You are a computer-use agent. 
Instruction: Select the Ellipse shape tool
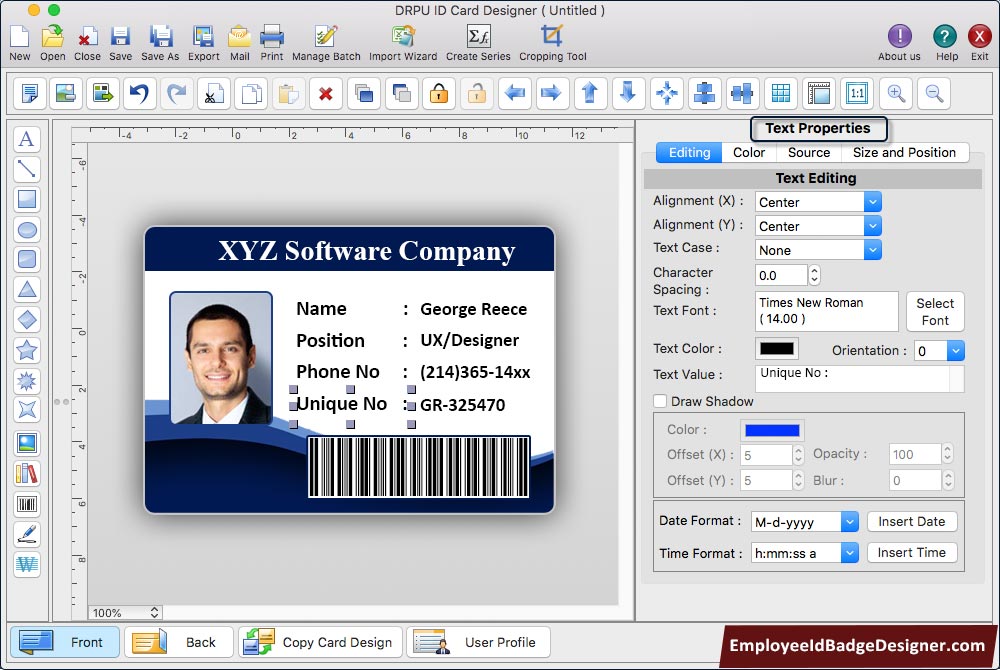tap(27, 229)
